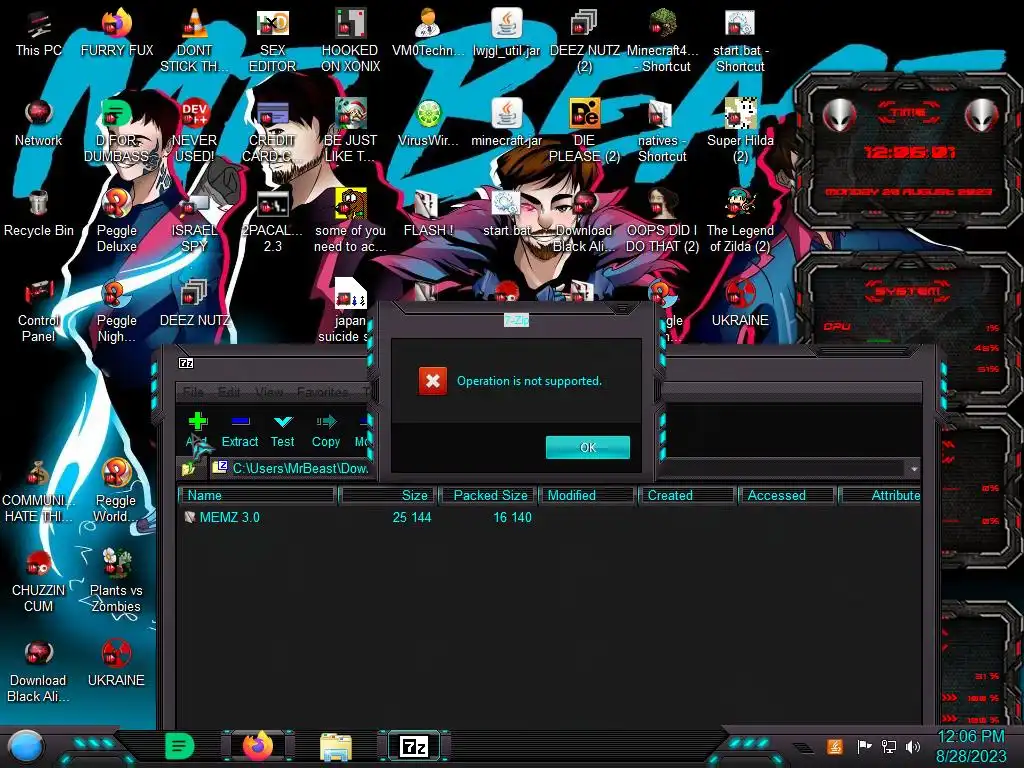Click the 16 140 packed size value
This screenshot has height=768, width=1024.
tap(512, 517)
